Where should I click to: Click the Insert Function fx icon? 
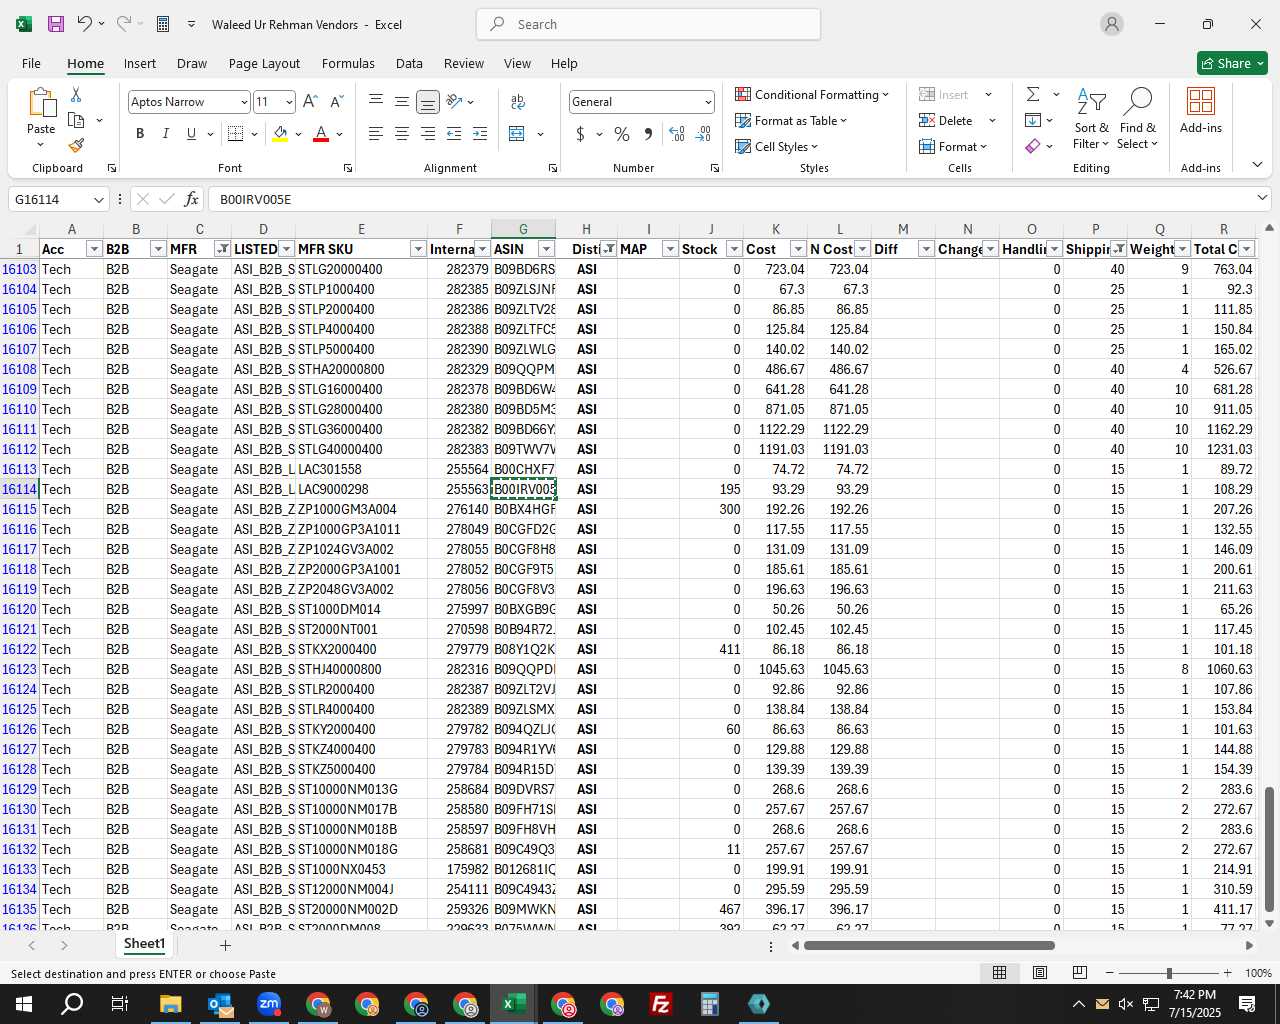pyautogui.click(x=191, y=199)
